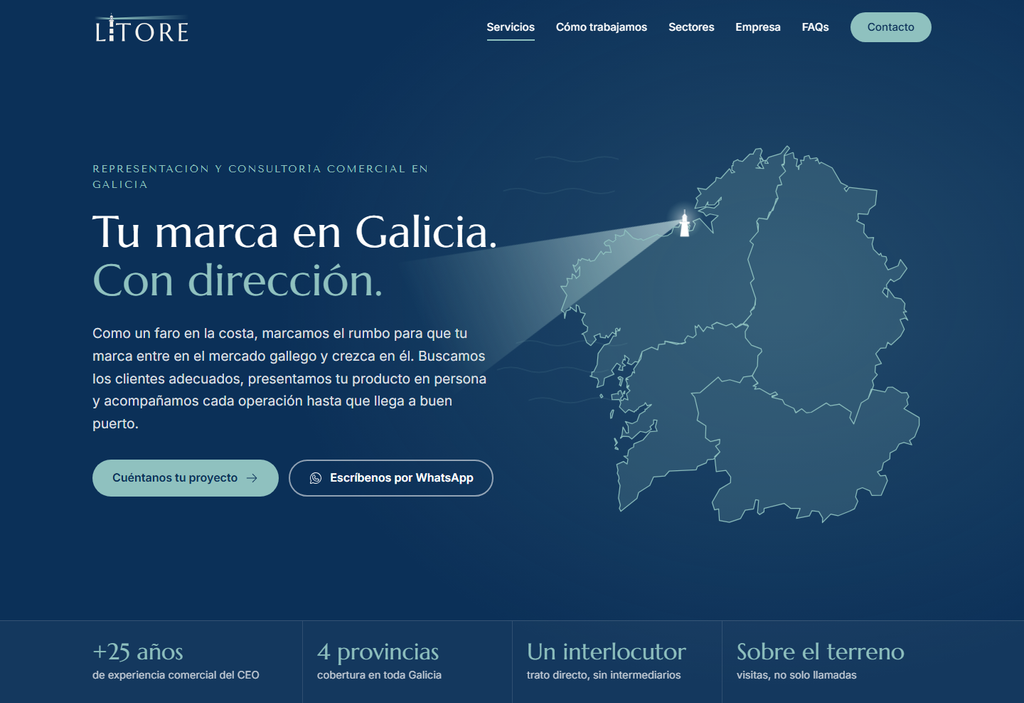Click "visitas, no solo llamadas" caption
The image size is (1024, 703).
pos(797,675)
